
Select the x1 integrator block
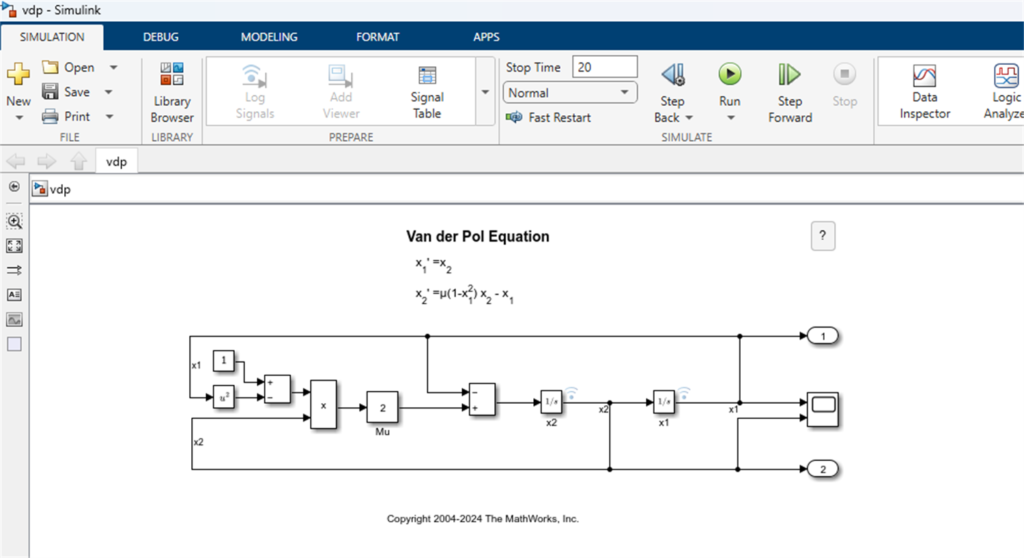[x=664, y=402]
